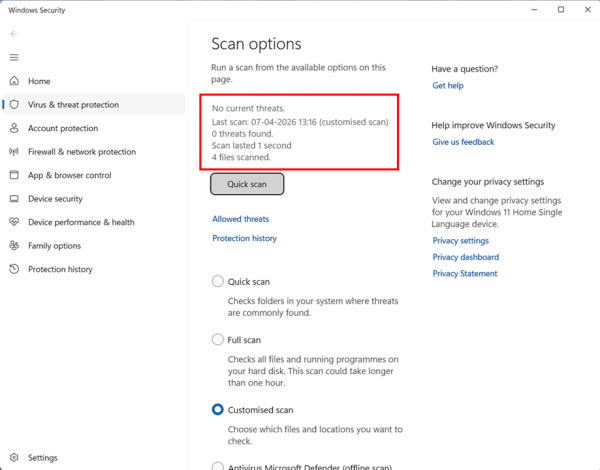Click the Virus & threat protection shield icon
Image resolution: width=600 pixels, height=470 pixels.
(14, 104)
